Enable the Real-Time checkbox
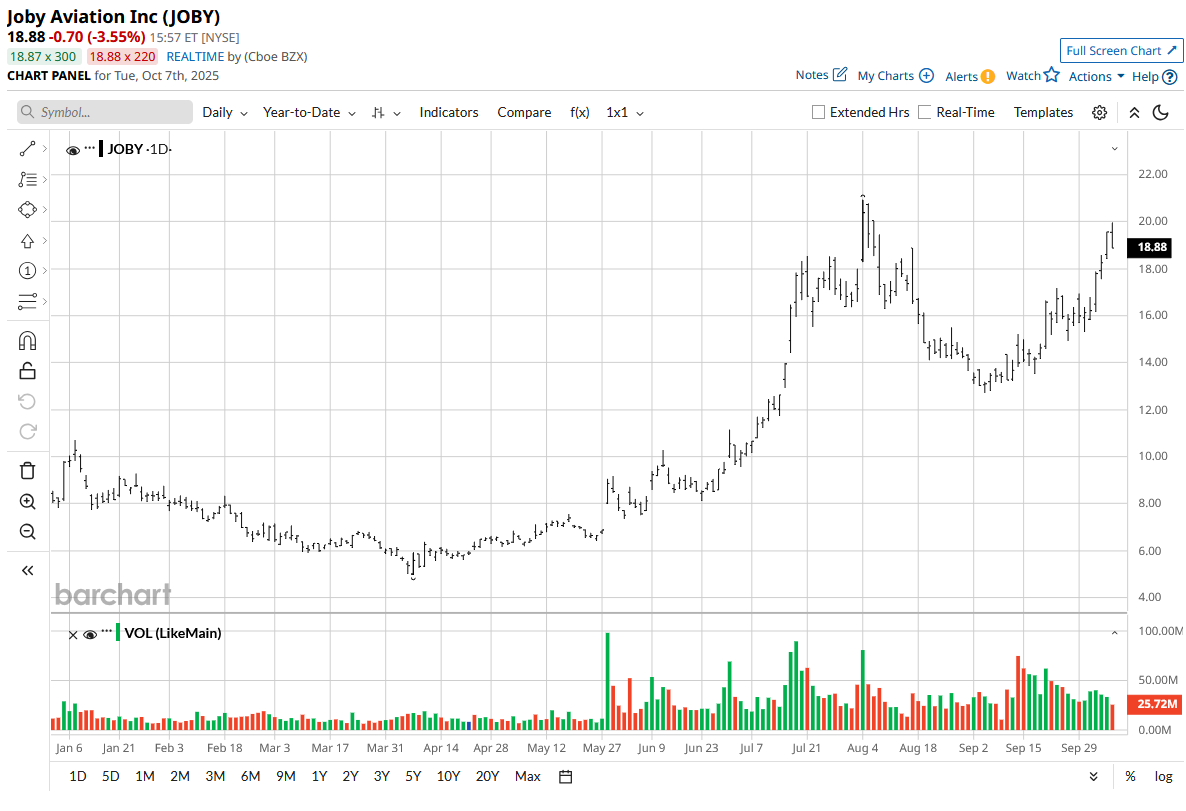This screenshot has width=1186, height=811. [924, 112]
